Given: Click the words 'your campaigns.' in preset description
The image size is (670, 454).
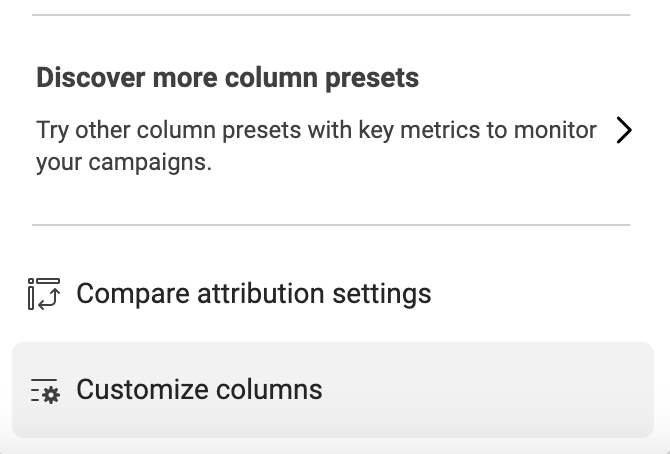Looking at the screenshot, I should pyautogui.click(x=124, y=162).
